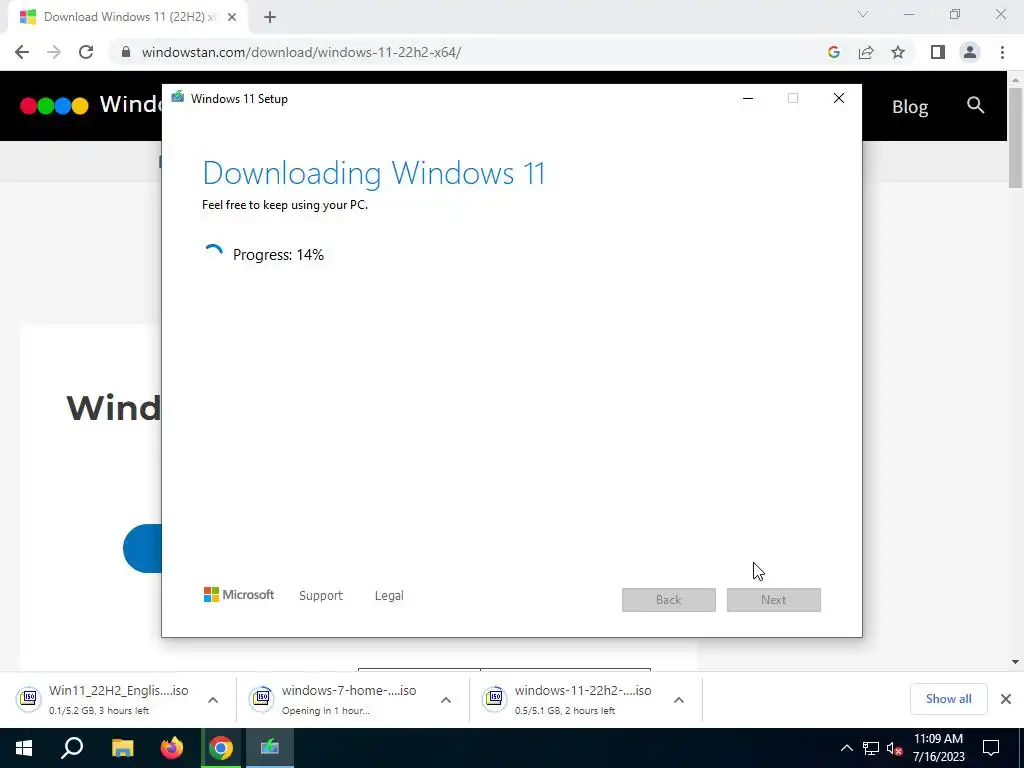Click the Downloading Windows 11 heading
The width and height of the screenshot is (1024, 768).
(374, 173)
